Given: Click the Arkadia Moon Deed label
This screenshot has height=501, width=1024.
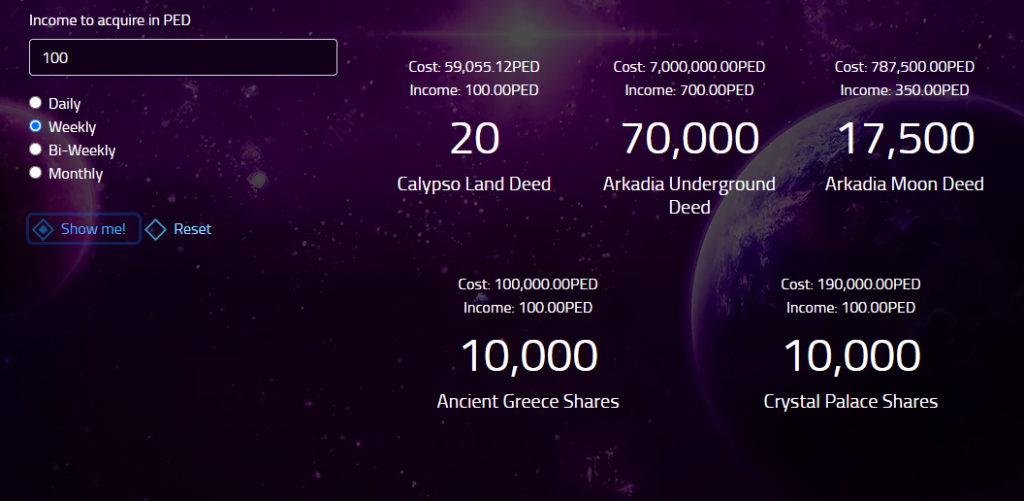Looking at the screenshot, I should 904,184.
